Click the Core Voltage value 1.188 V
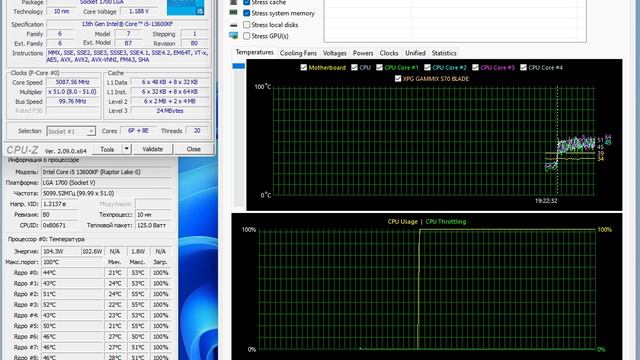This screenshot has height=360, width=640. click(x=139, y=11)
